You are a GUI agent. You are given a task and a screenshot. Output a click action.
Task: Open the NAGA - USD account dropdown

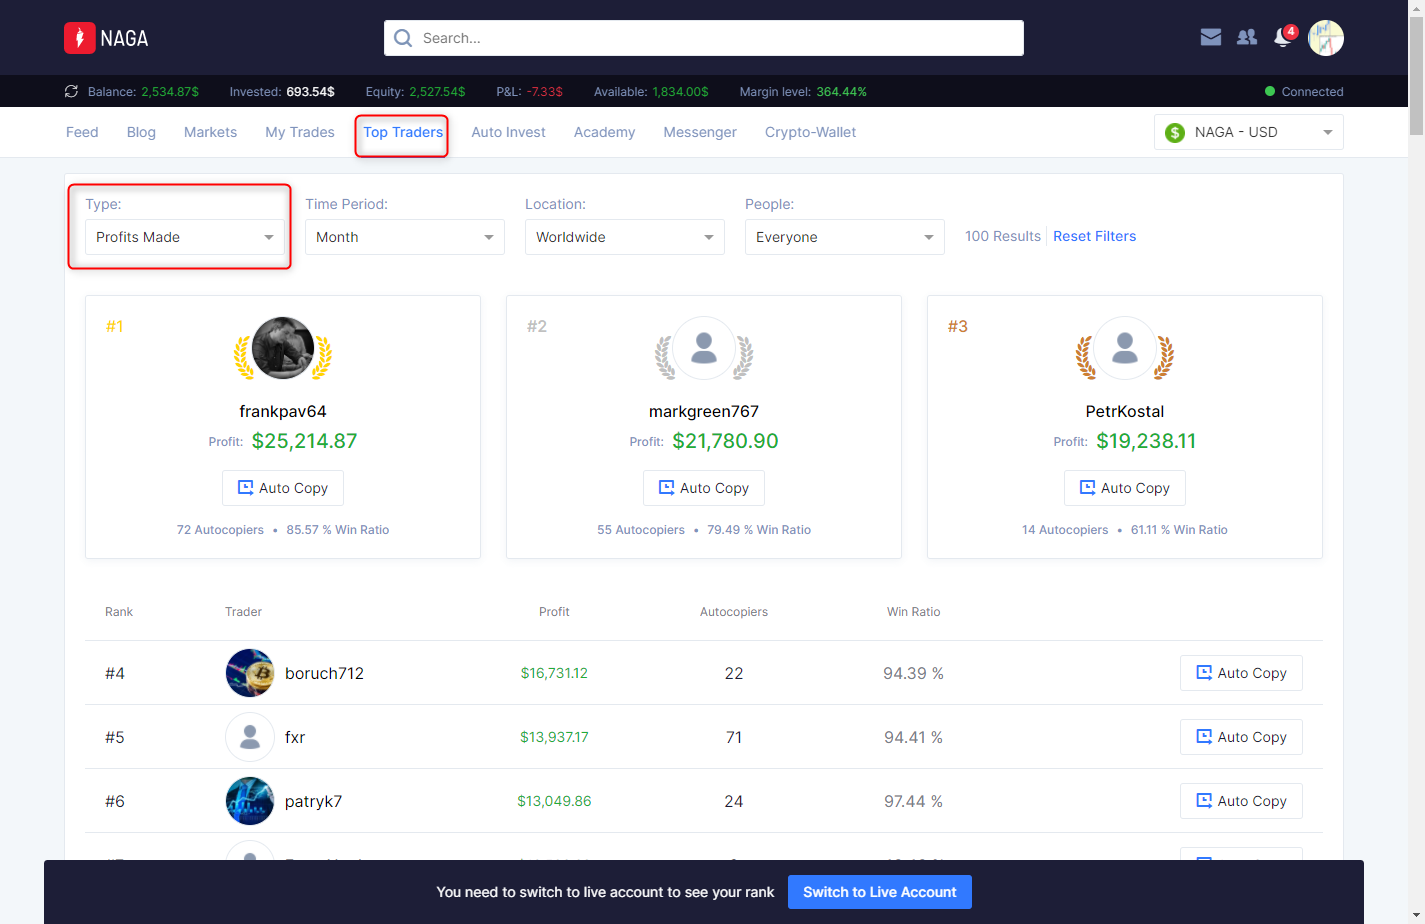(x=1249, y=132)
